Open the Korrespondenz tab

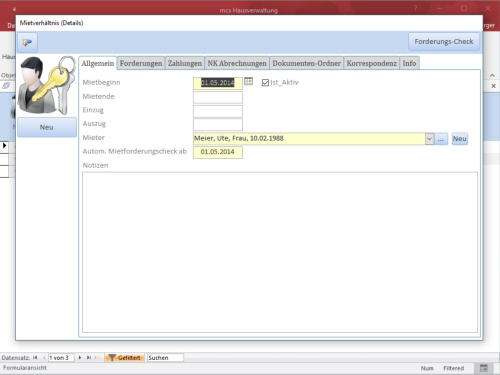[371, 63]
